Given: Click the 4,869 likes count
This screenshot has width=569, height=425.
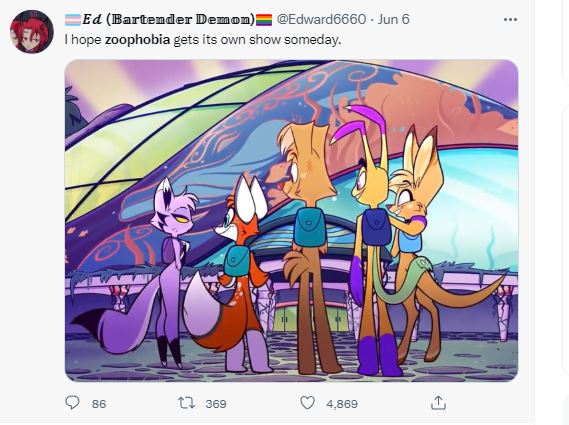Looking at the screenshot, I should coord(342,404).
